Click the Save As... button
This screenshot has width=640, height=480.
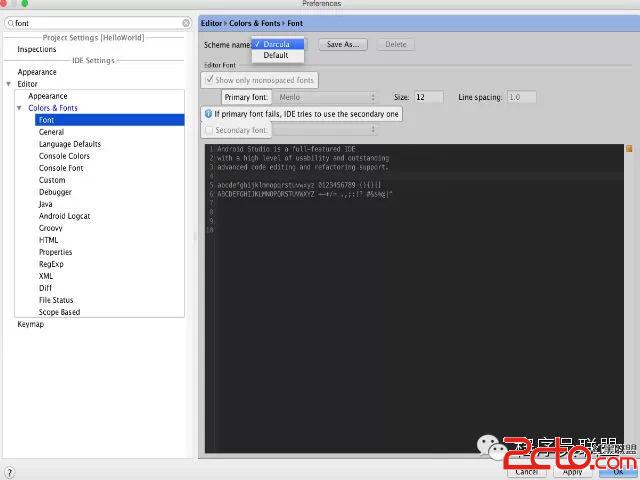343,44
